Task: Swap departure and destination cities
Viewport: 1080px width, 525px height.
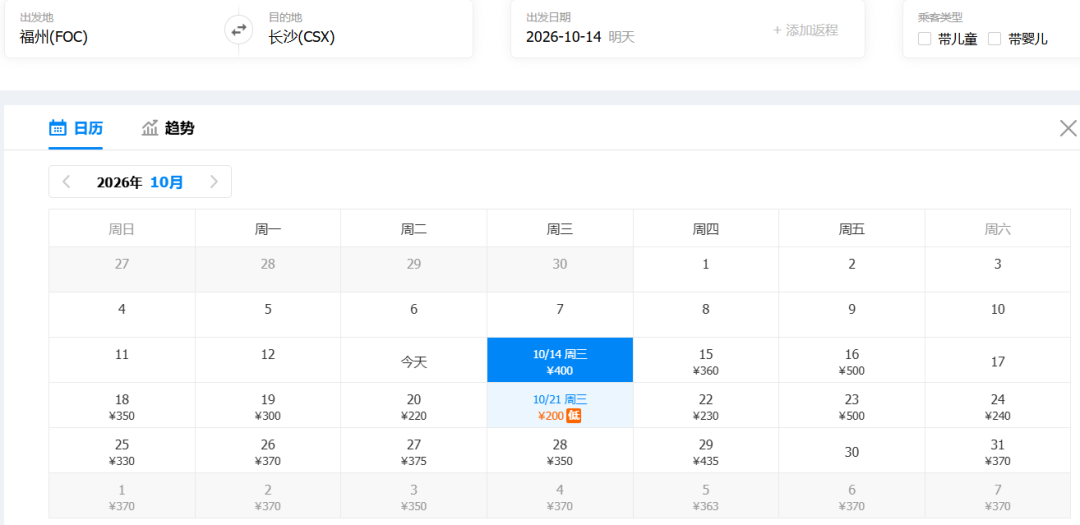Action: click(x=238, y=30)
